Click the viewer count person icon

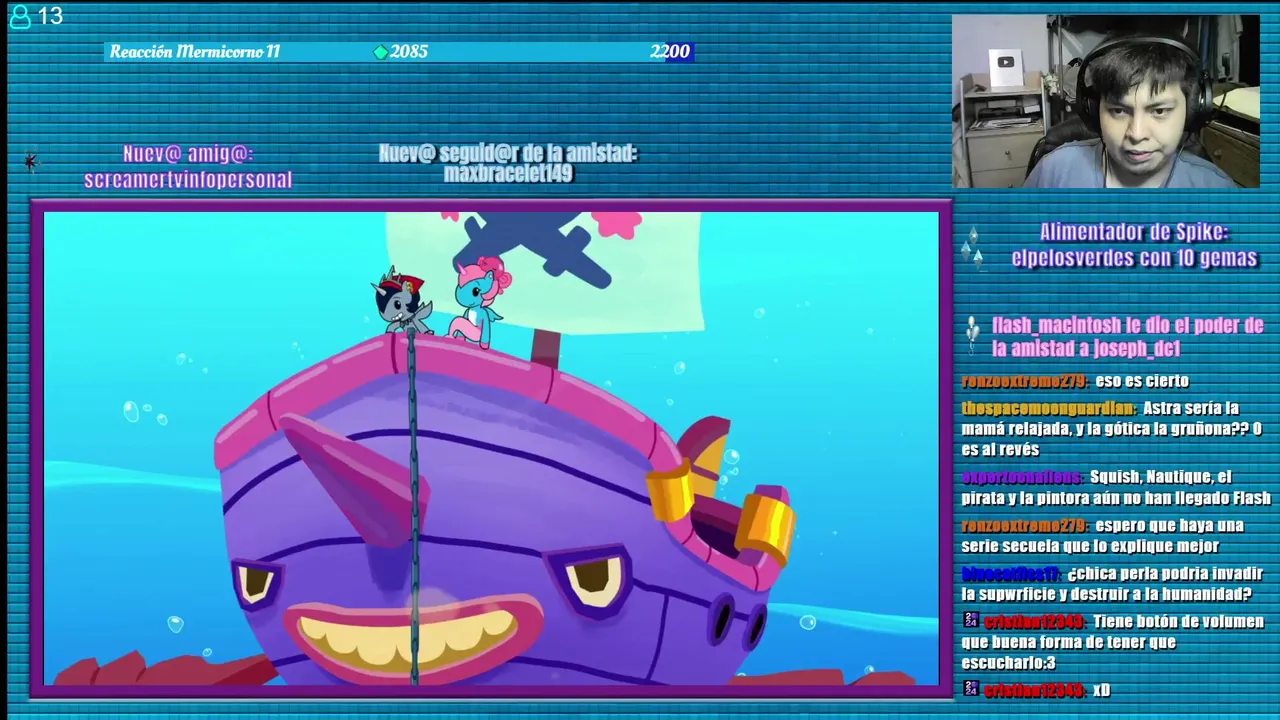tap(19, 16)
